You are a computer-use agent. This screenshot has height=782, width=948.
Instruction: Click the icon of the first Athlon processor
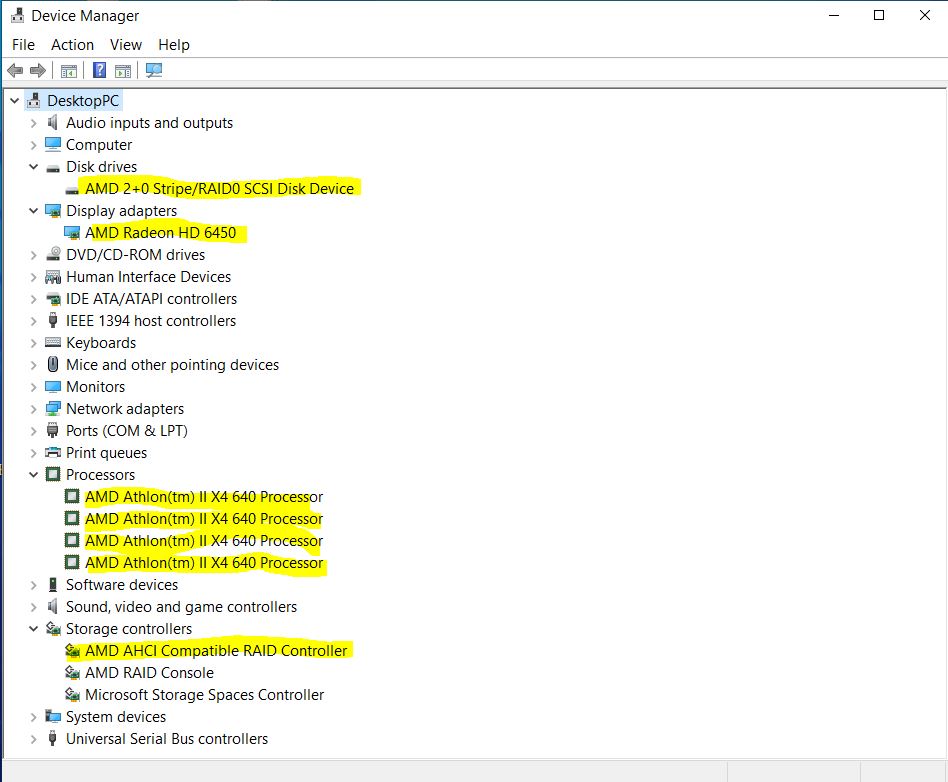point(72,497)
